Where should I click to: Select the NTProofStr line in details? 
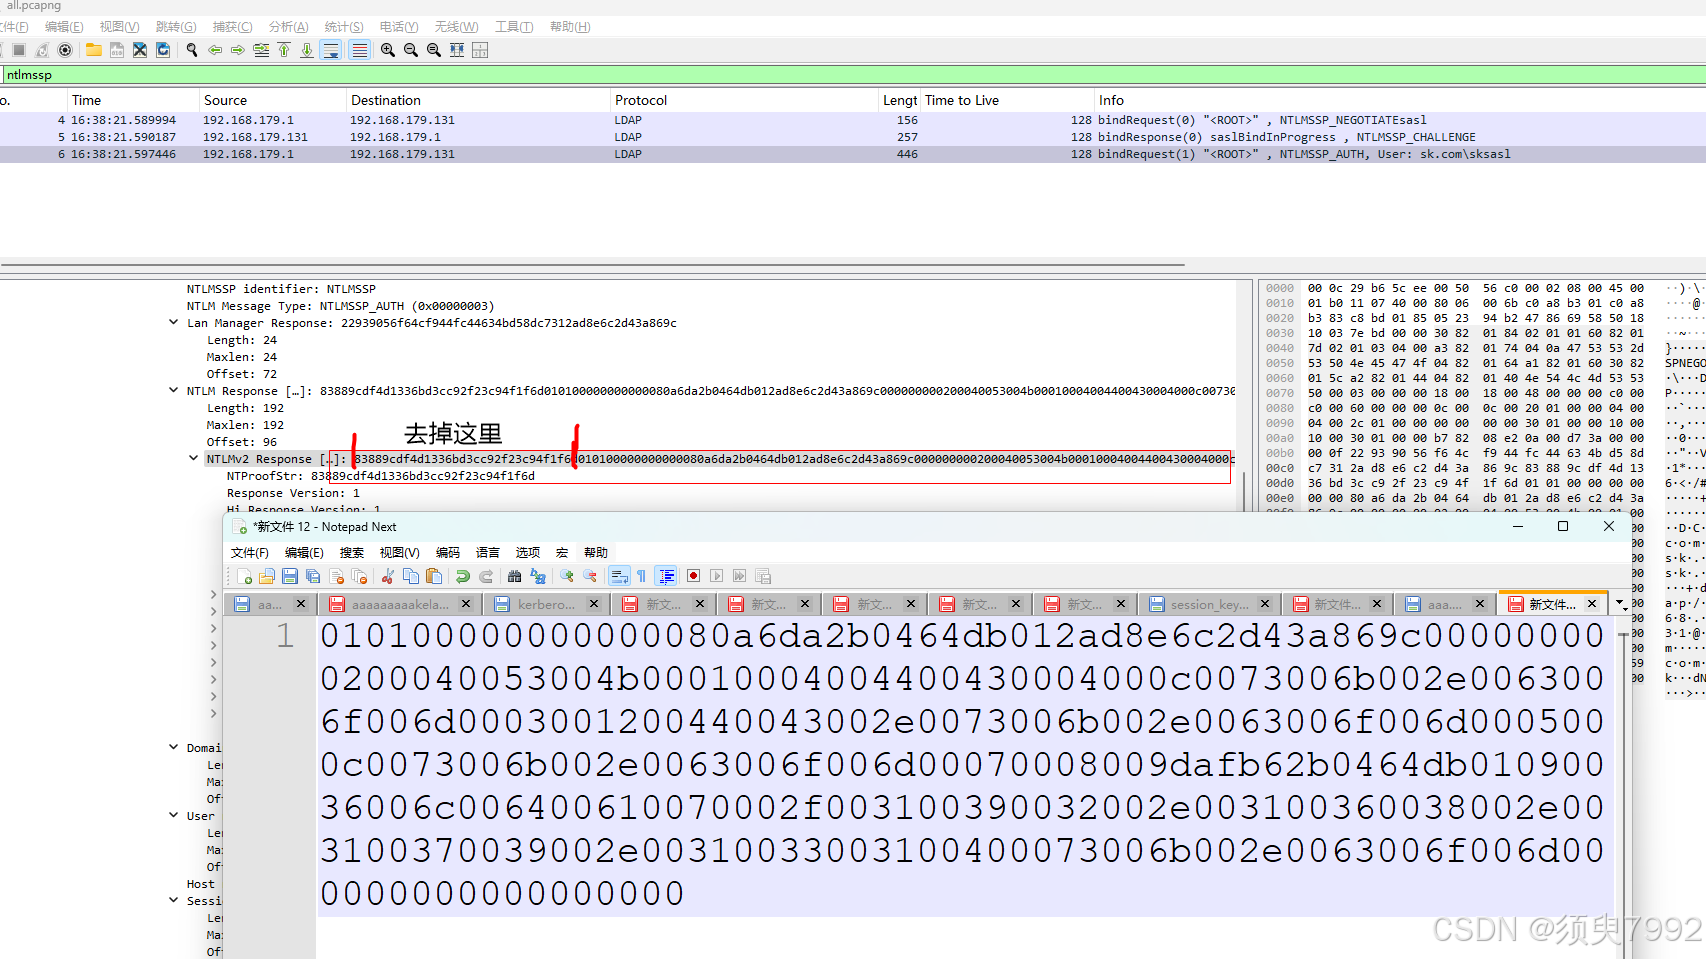point(380,476)
